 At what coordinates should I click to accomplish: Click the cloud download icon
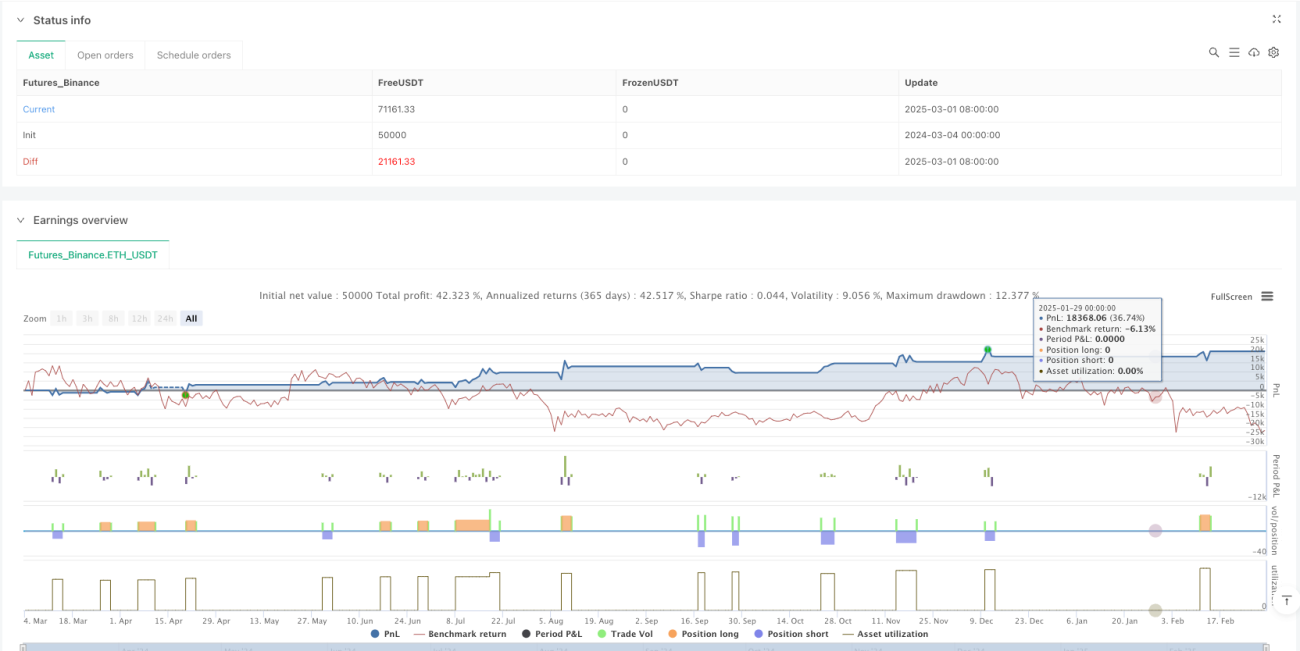pyautogui.click(x=1254, y=52)
